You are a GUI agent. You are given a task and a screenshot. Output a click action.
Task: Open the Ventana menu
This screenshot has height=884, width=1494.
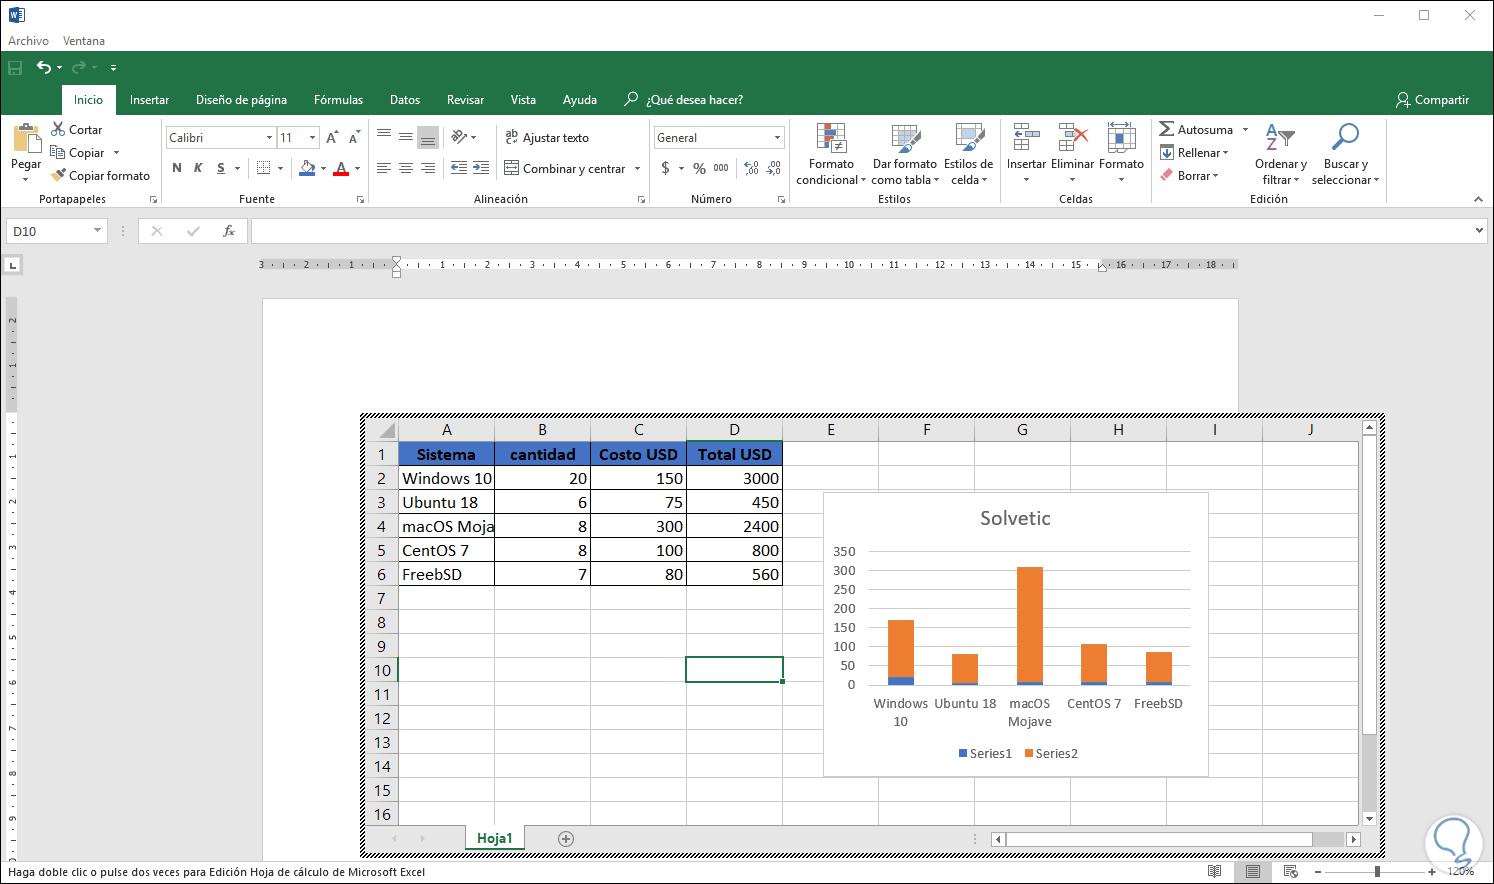(x=84, y=41)
